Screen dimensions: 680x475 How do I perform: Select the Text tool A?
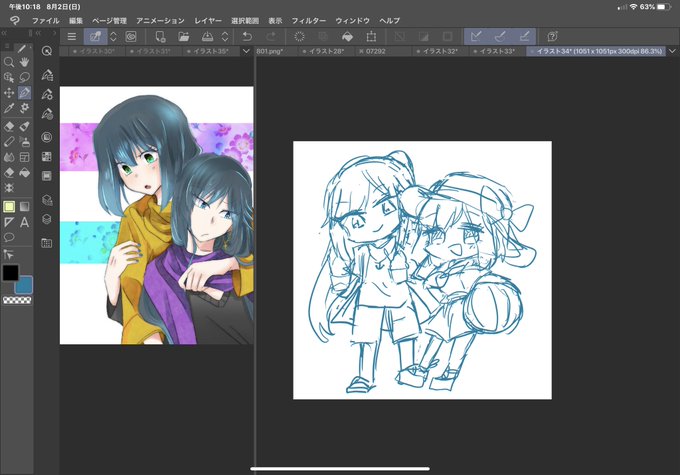pyautogui.click(x=24, y=222)
